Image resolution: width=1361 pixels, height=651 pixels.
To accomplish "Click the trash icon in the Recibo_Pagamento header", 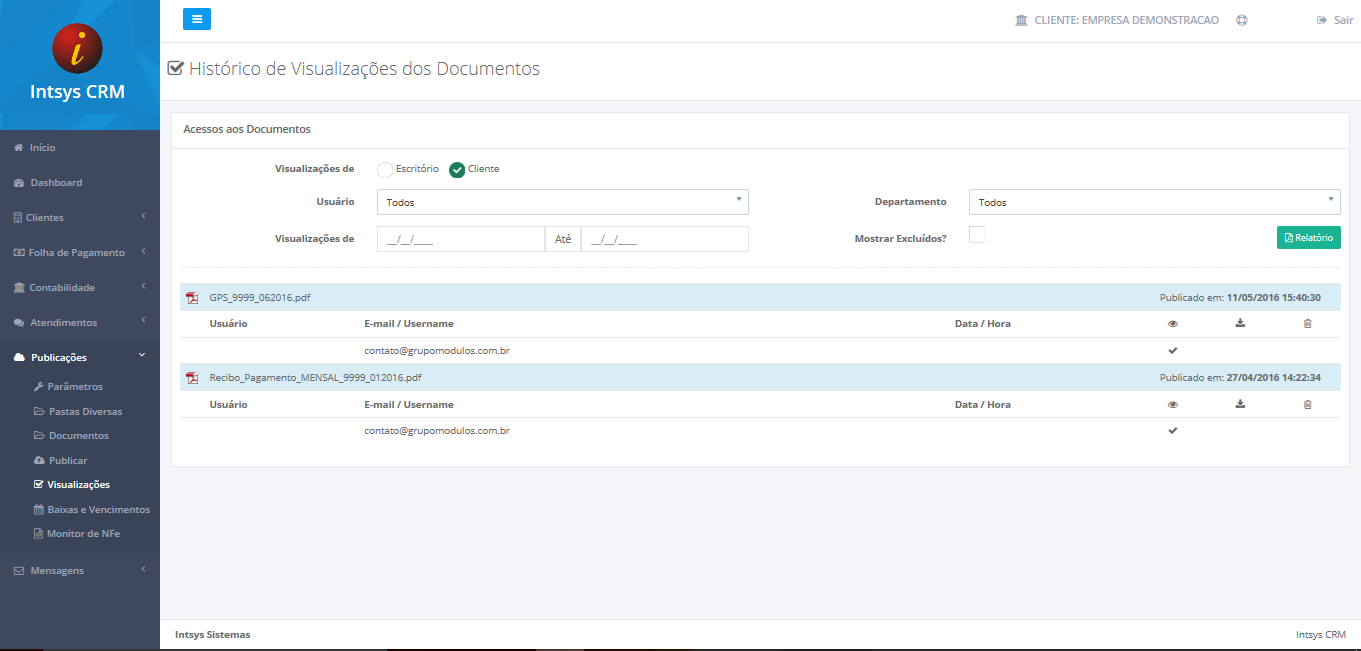I will pos(1307,404).
